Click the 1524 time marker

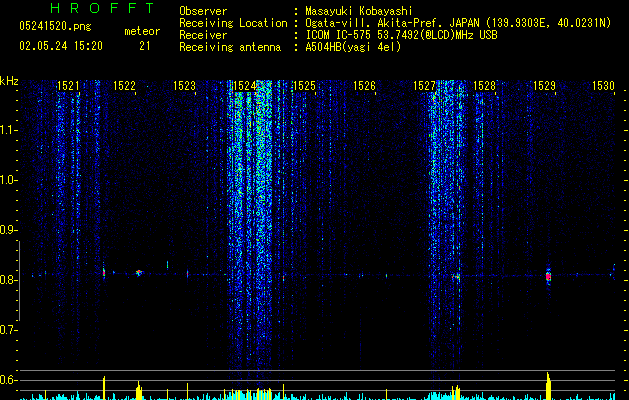(244, 86)
